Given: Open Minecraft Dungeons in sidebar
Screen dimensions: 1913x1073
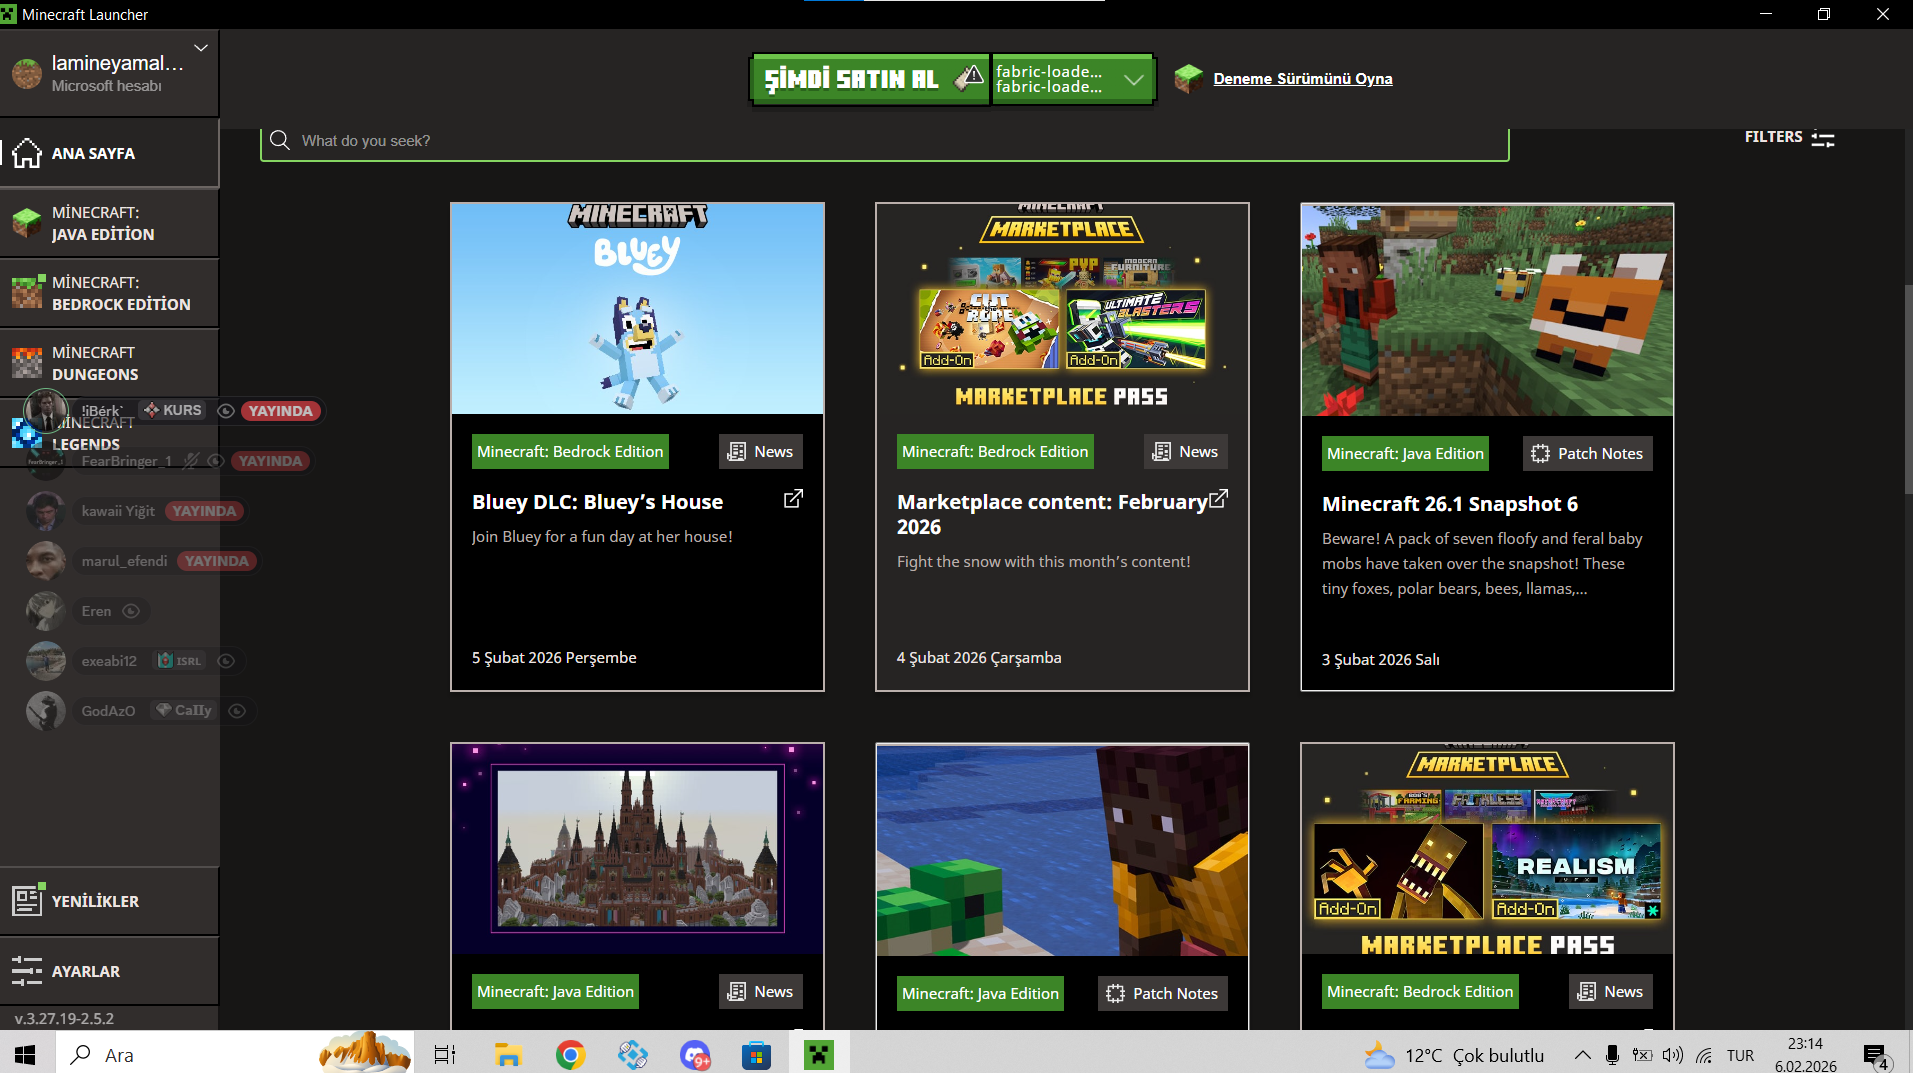Looking at the screenshot, I should pos(109,363).
